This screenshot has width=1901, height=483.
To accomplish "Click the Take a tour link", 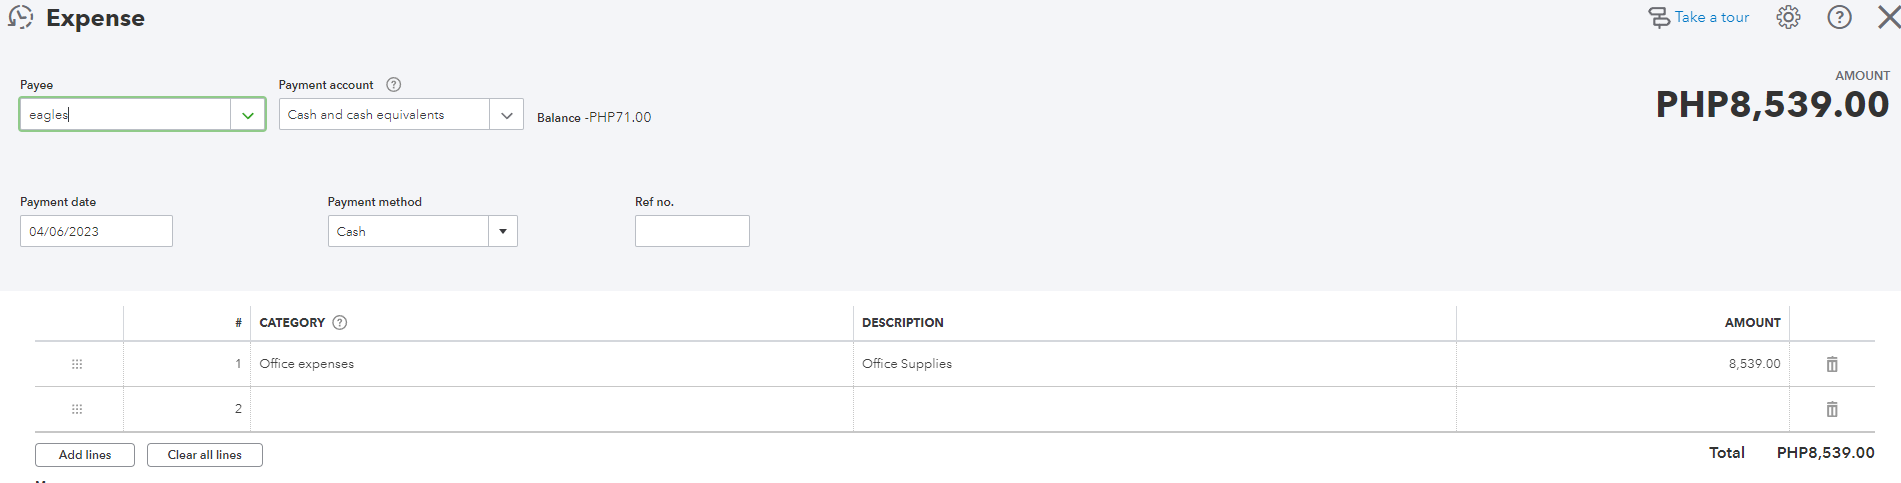I will point(1699,17).
